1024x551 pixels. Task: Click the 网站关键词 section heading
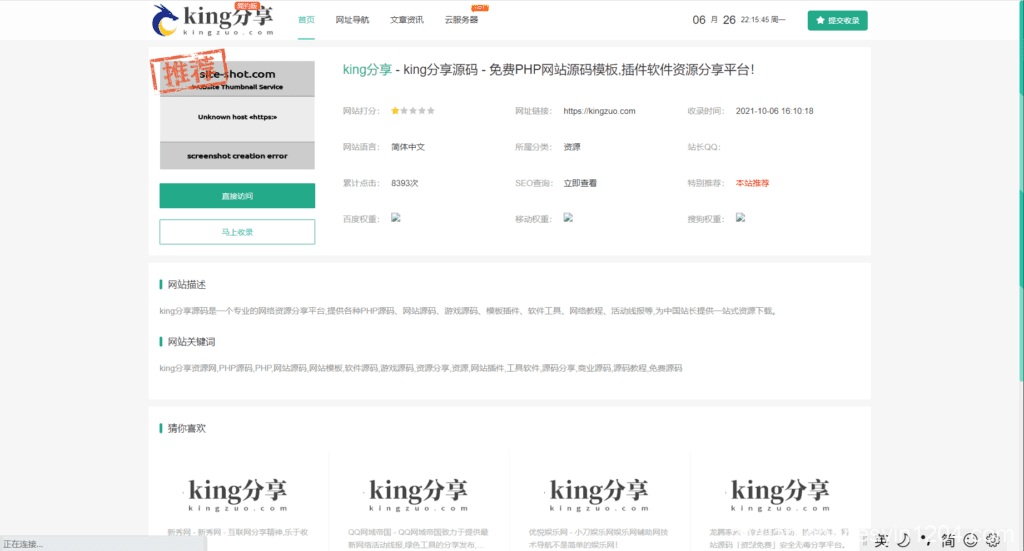coord(191,341)
